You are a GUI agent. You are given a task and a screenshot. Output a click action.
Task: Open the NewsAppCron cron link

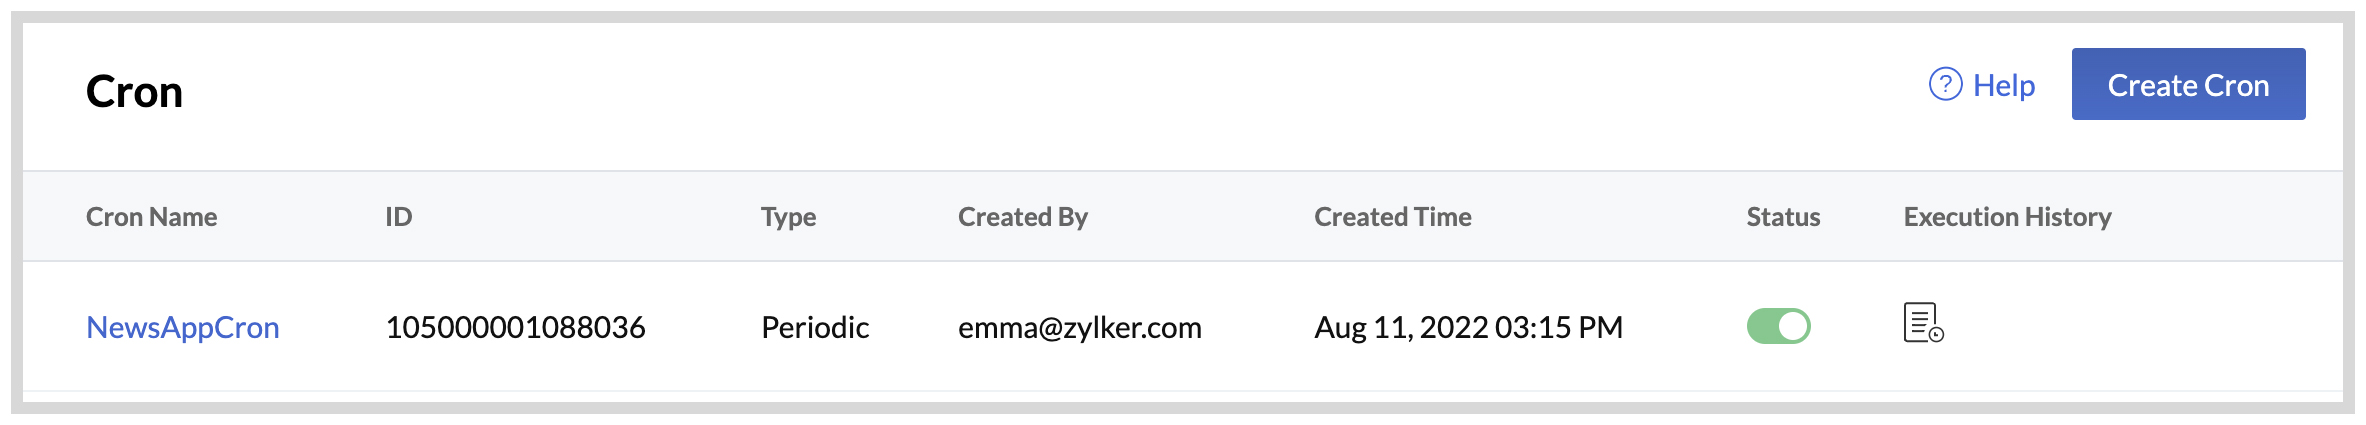[183, 327]
